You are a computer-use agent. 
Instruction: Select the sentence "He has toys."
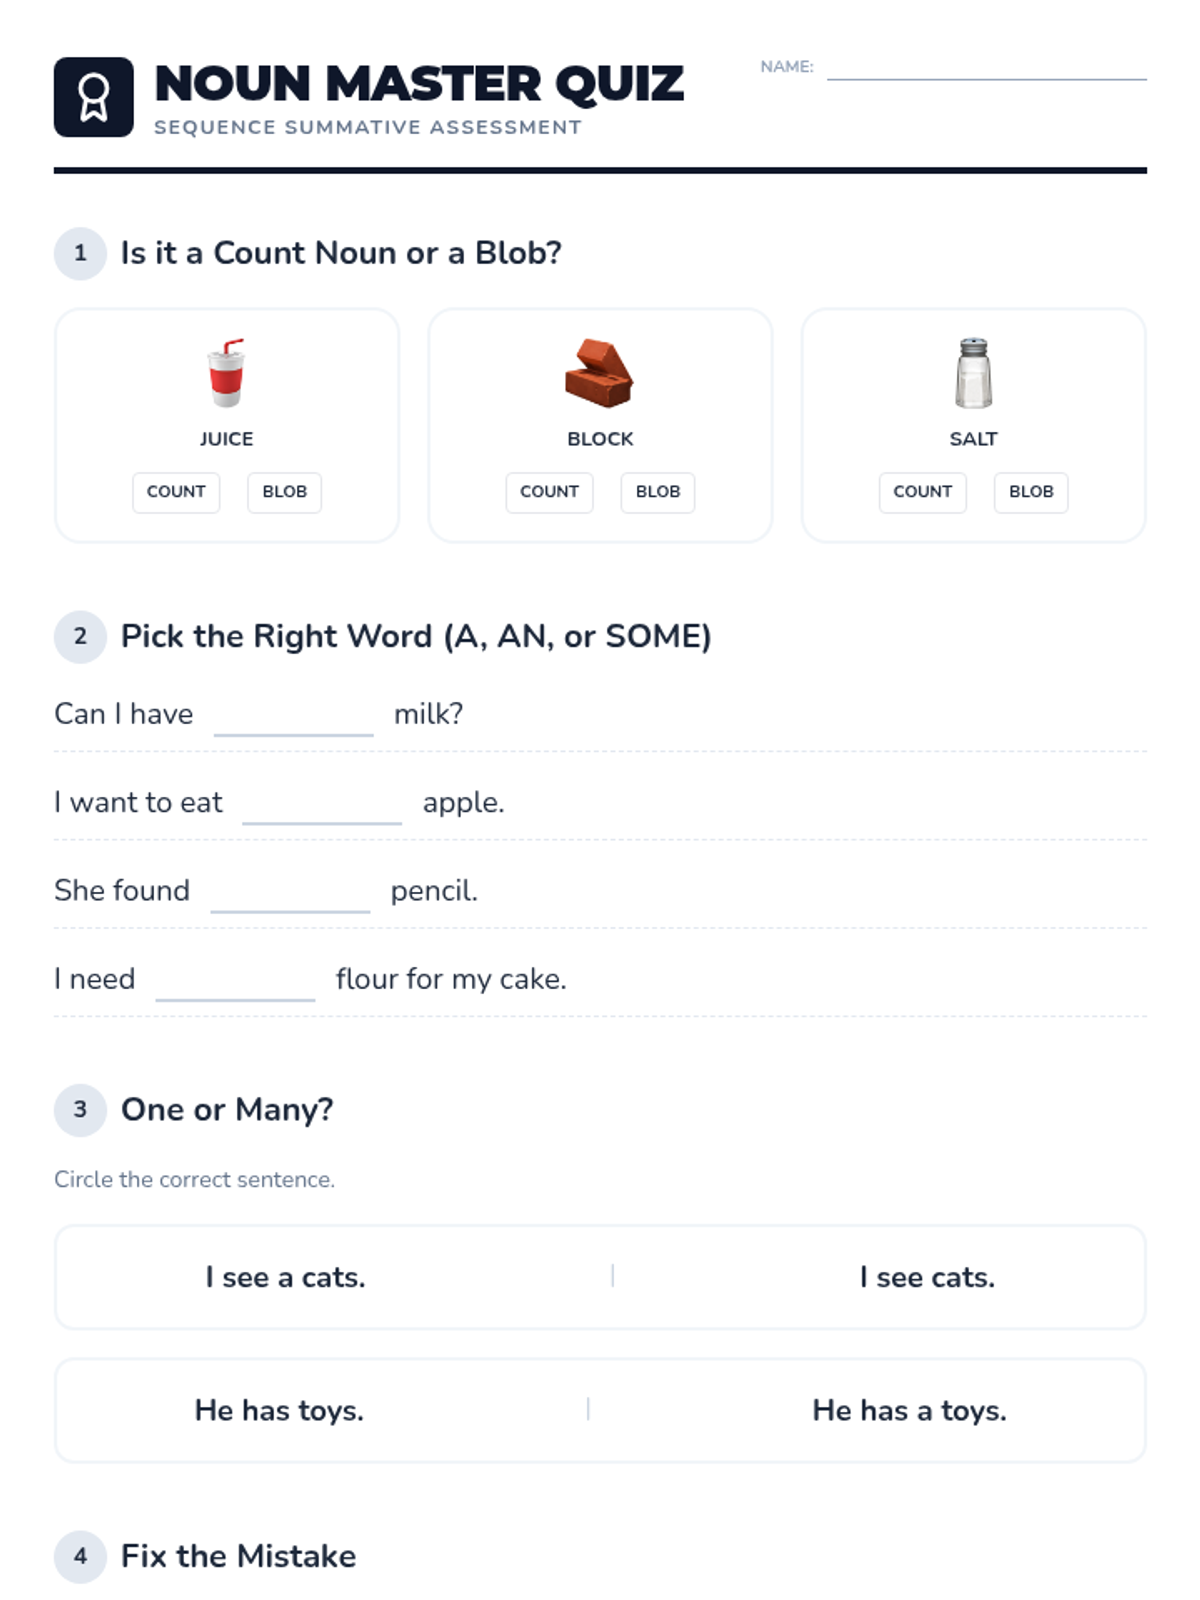[x=279, y=1410]
